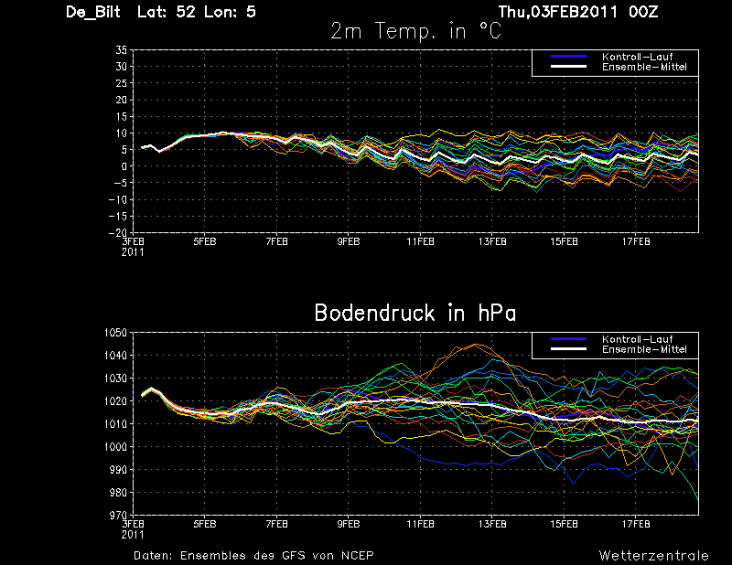Click 15FEB date label under temperature chart
The height and width of the screenshot is (565, 732).
click(564, 241)
